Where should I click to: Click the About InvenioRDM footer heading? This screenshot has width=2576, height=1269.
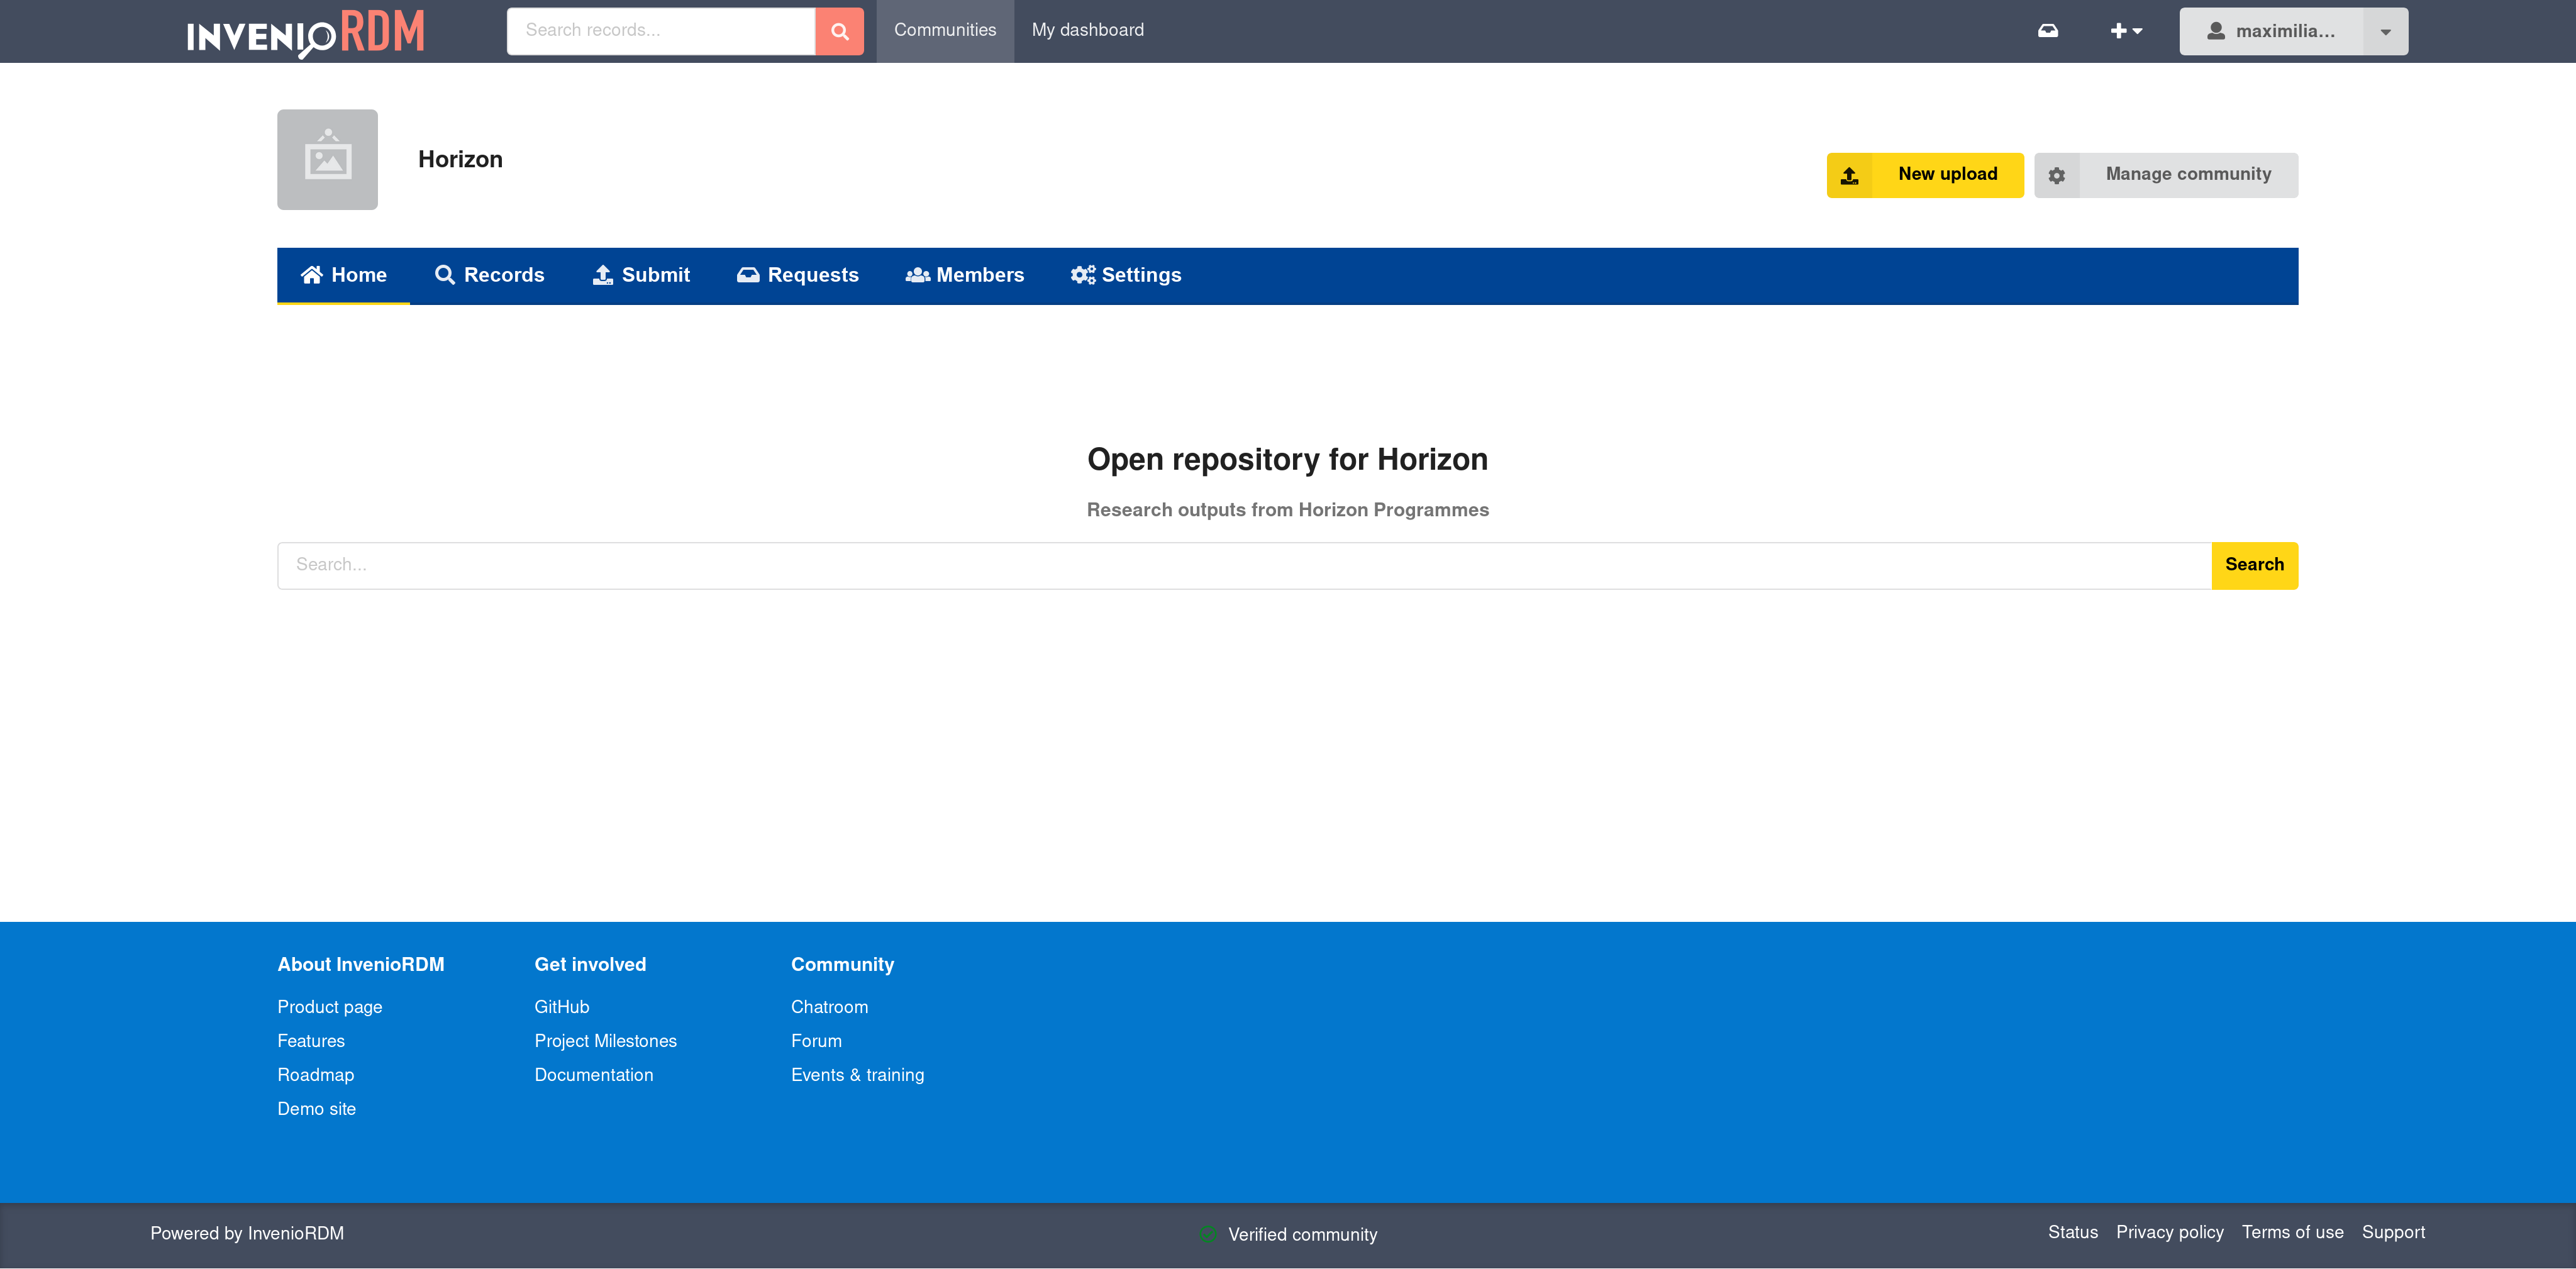click(361, 965)
